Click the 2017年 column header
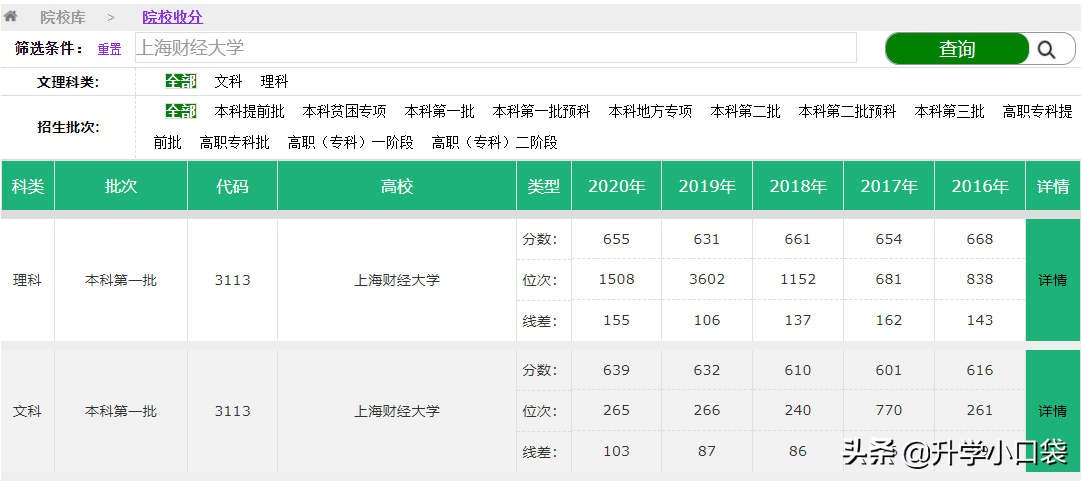1082x481 pixels. tap(889, 186)
